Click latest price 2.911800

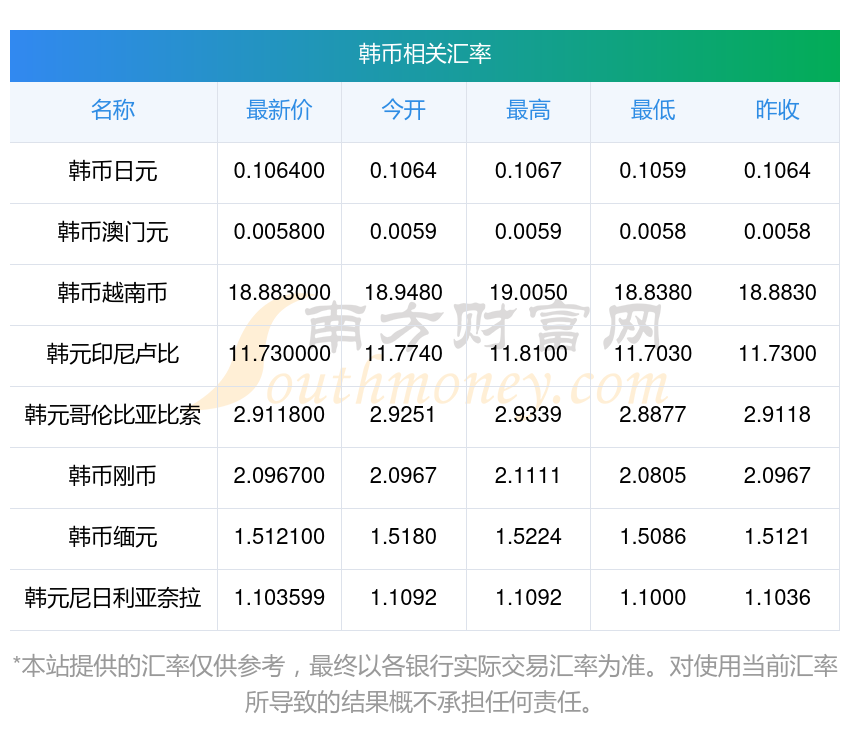(279, 415)
